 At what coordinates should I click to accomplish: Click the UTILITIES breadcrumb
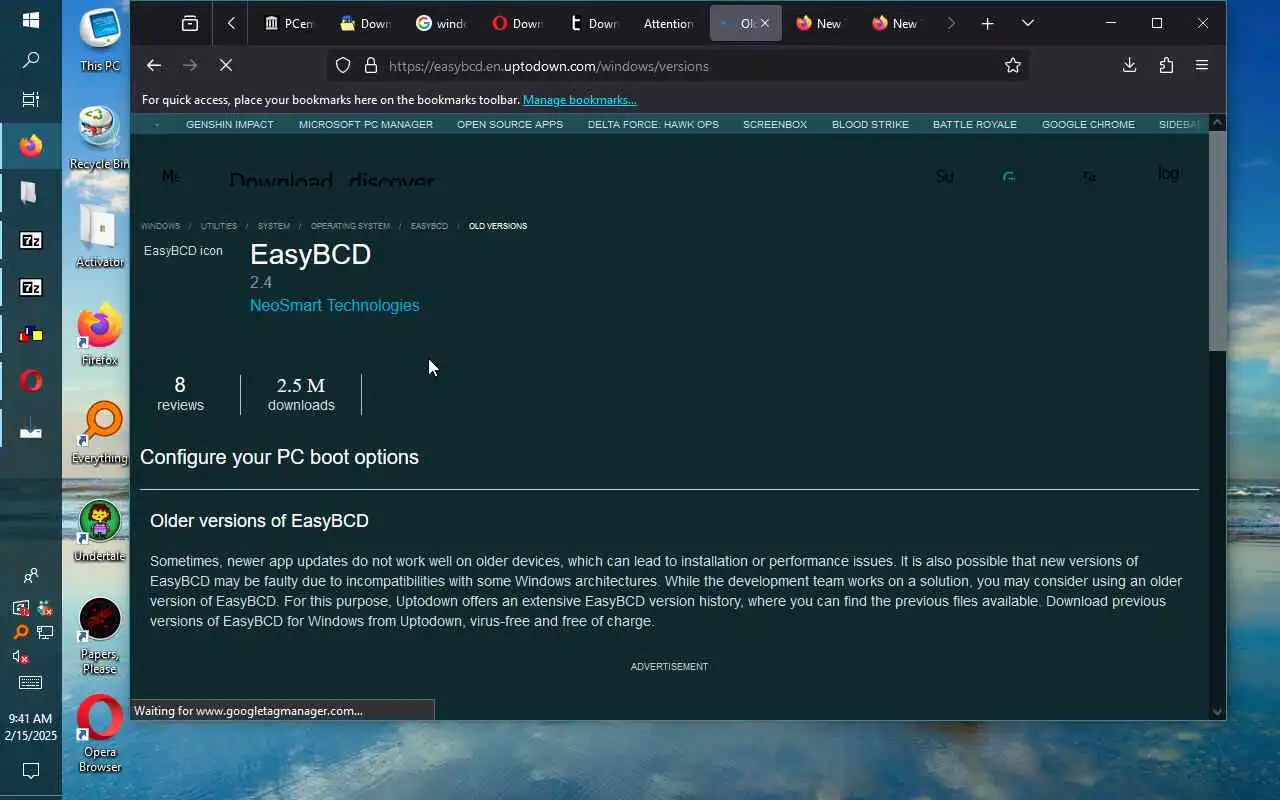pyautogui.click(x=219, y=226)
